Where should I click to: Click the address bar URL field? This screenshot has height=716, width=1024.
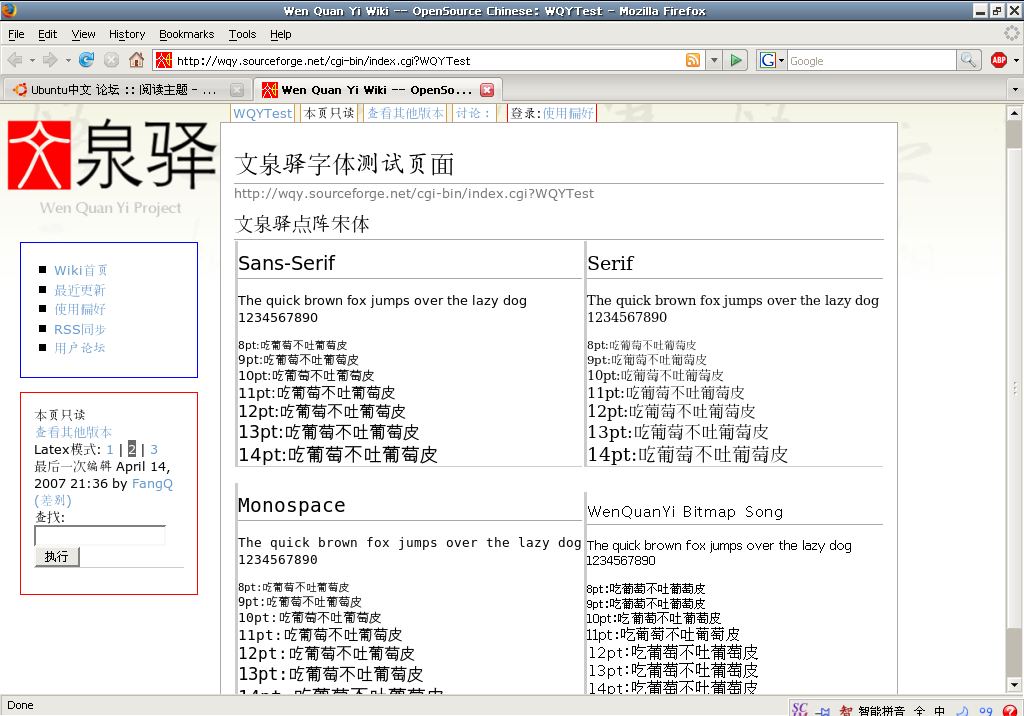430,61
